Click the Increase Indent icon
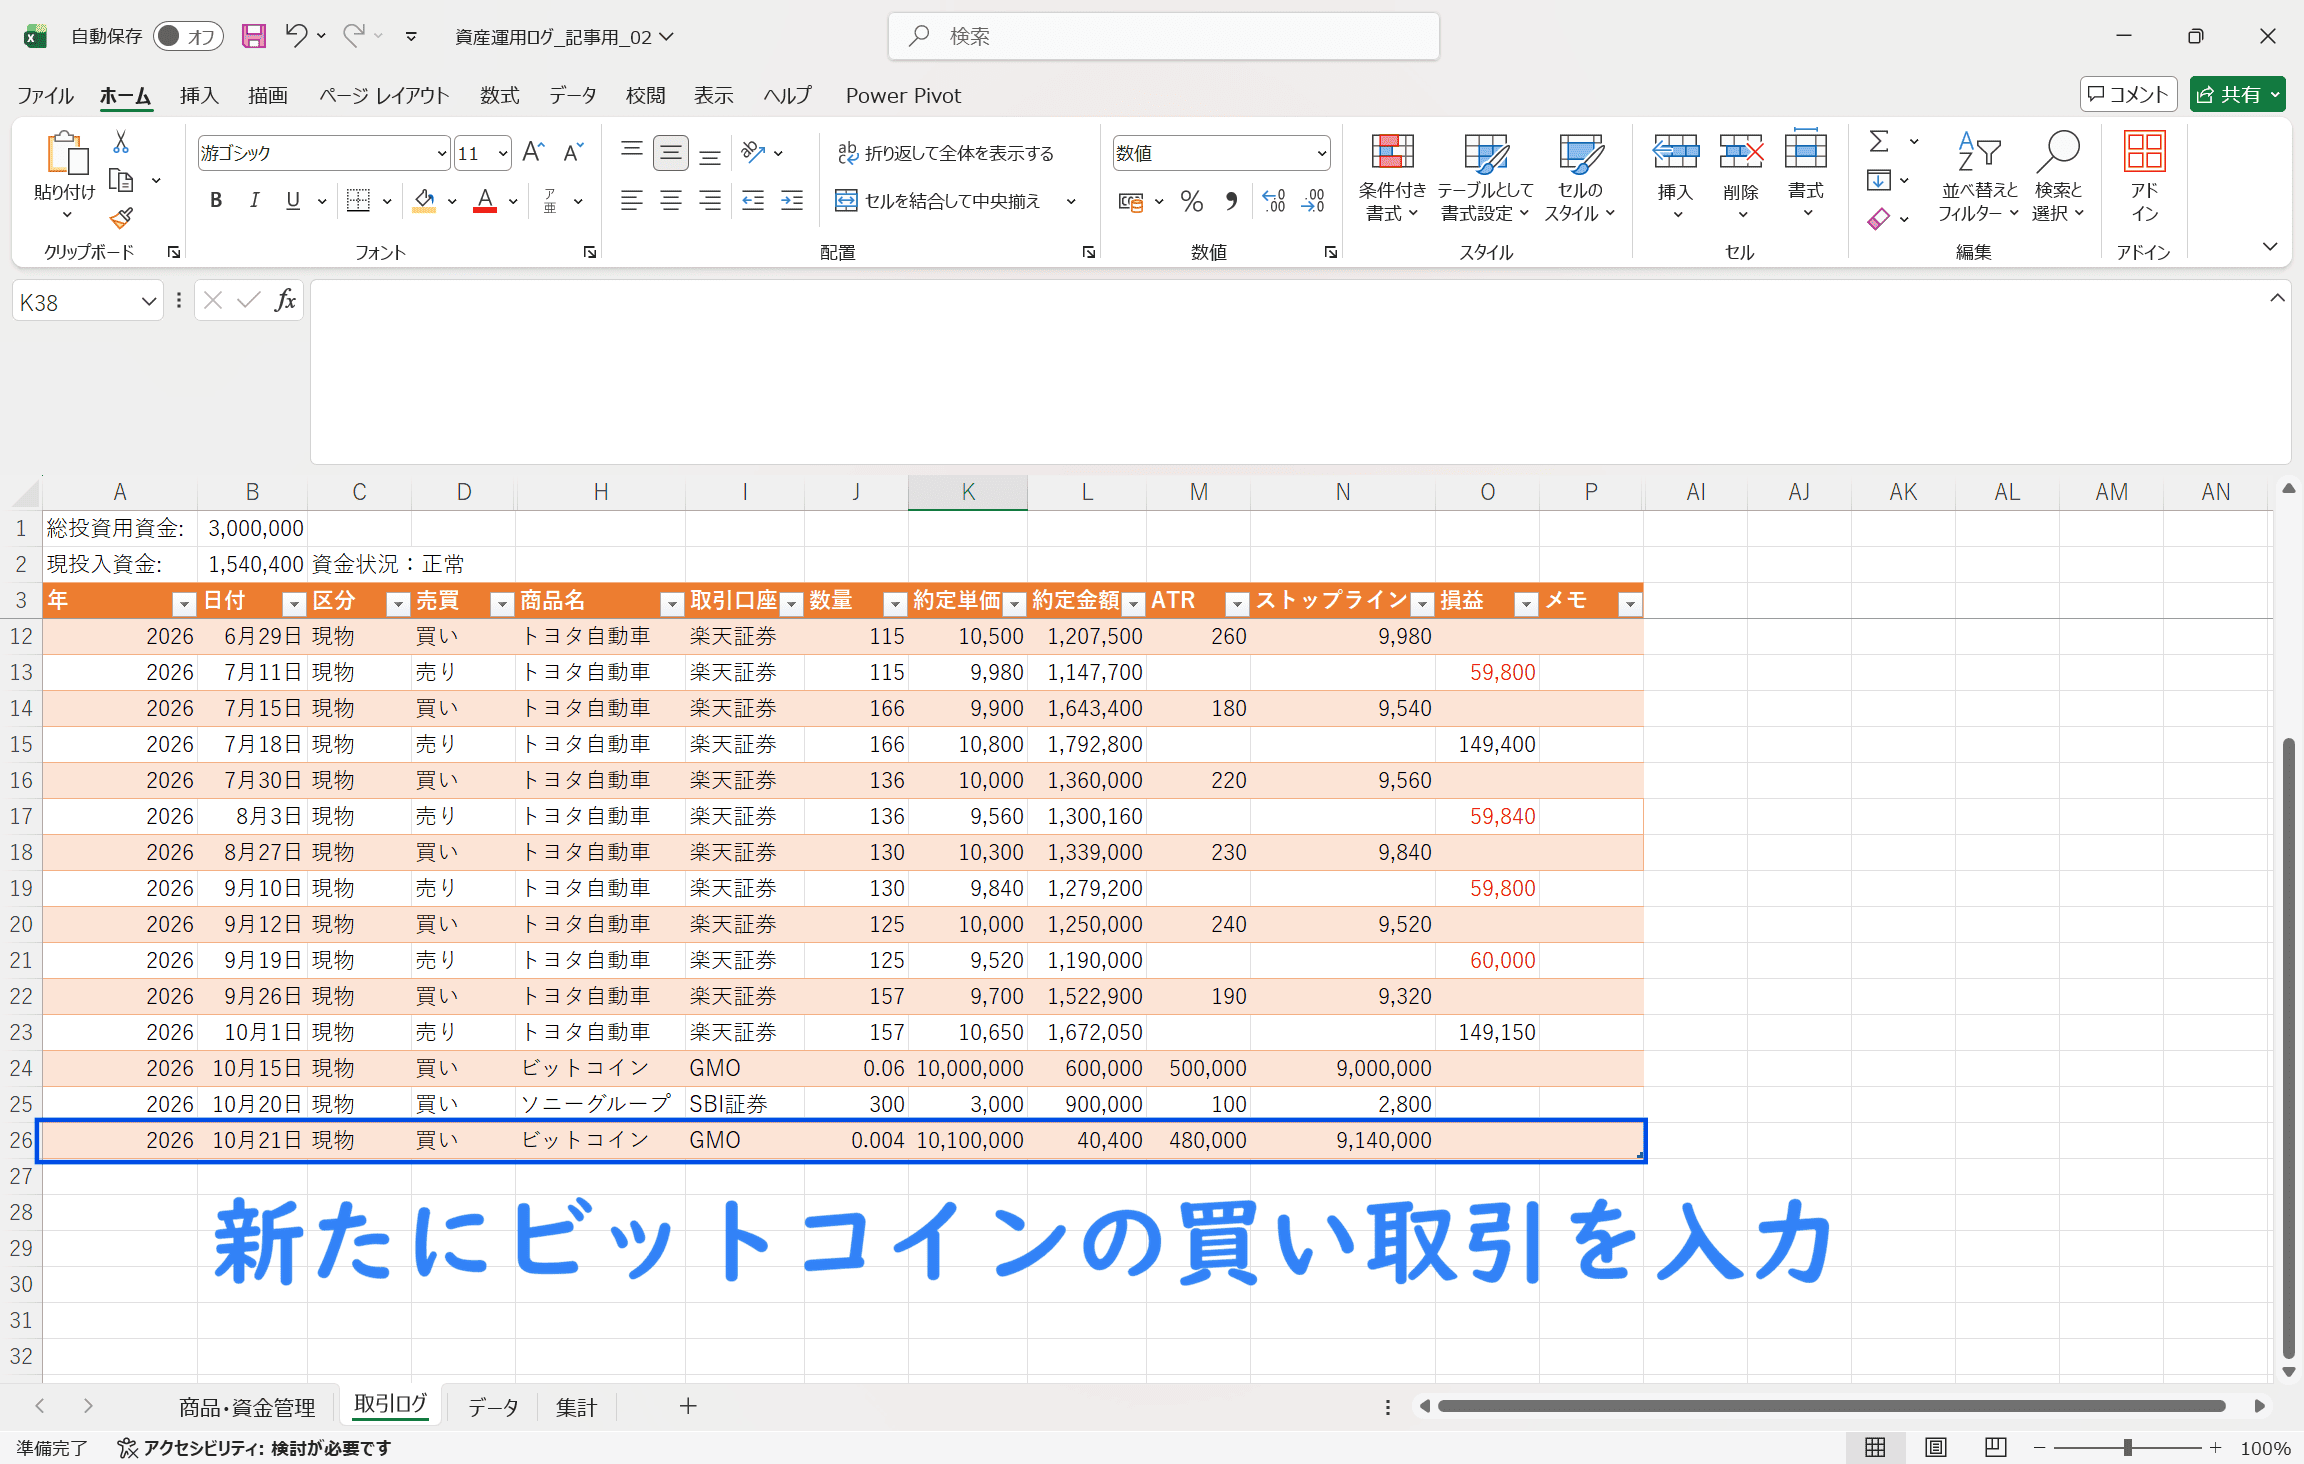Viewport: 2304px width, 1464px height. coord(792,201)
